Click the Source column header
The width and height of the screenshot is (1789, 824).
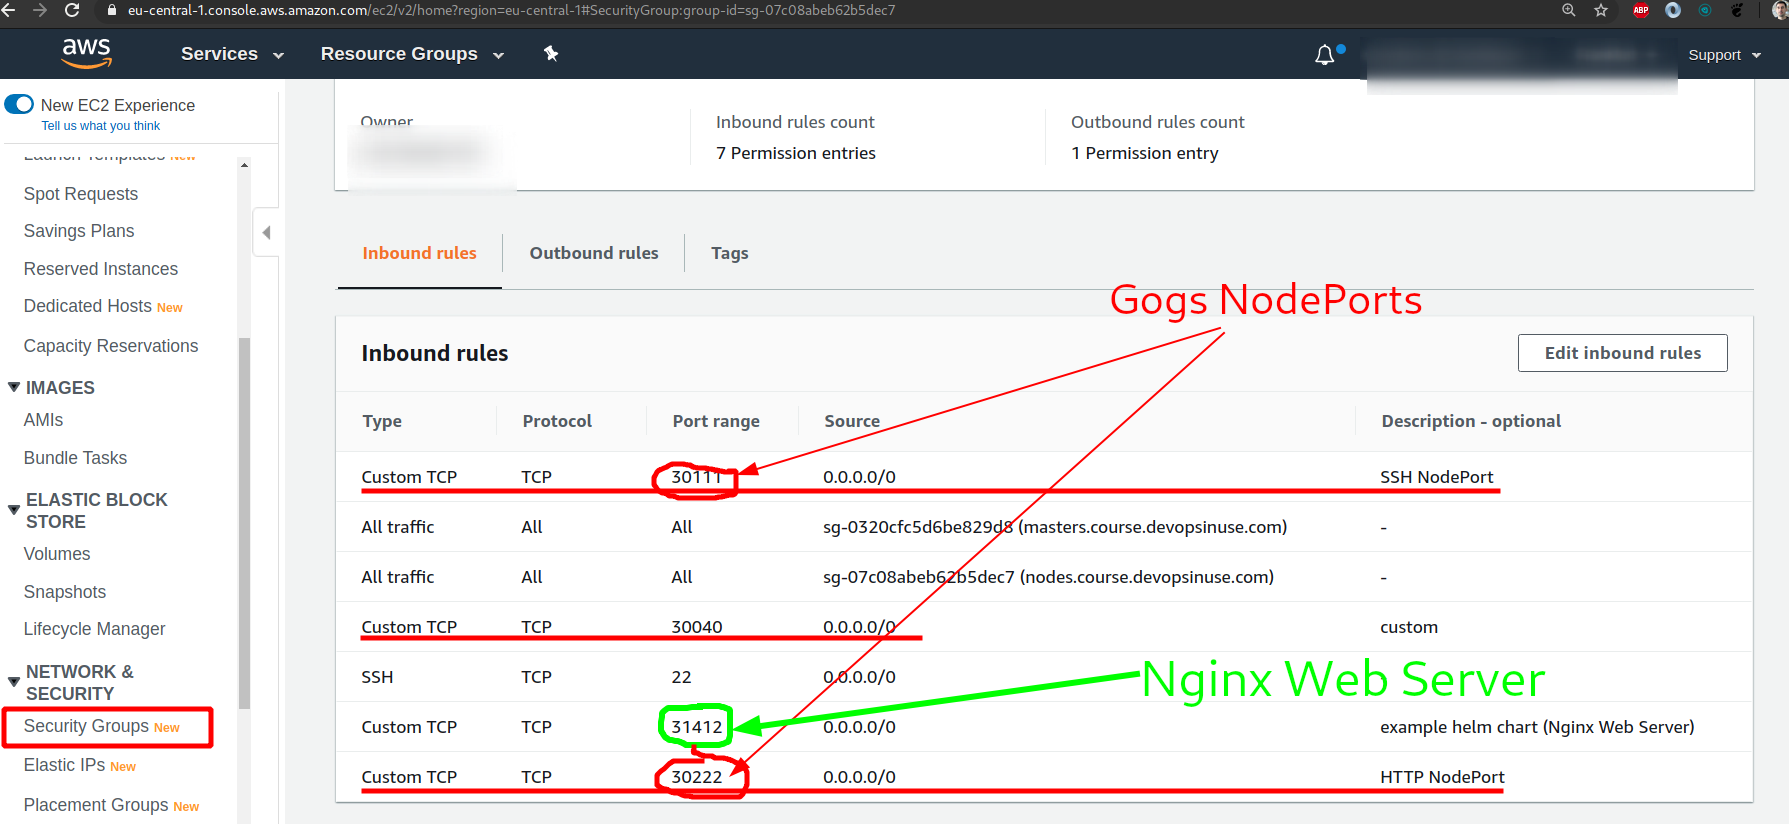pyautogui.click(x=852, y=421)
